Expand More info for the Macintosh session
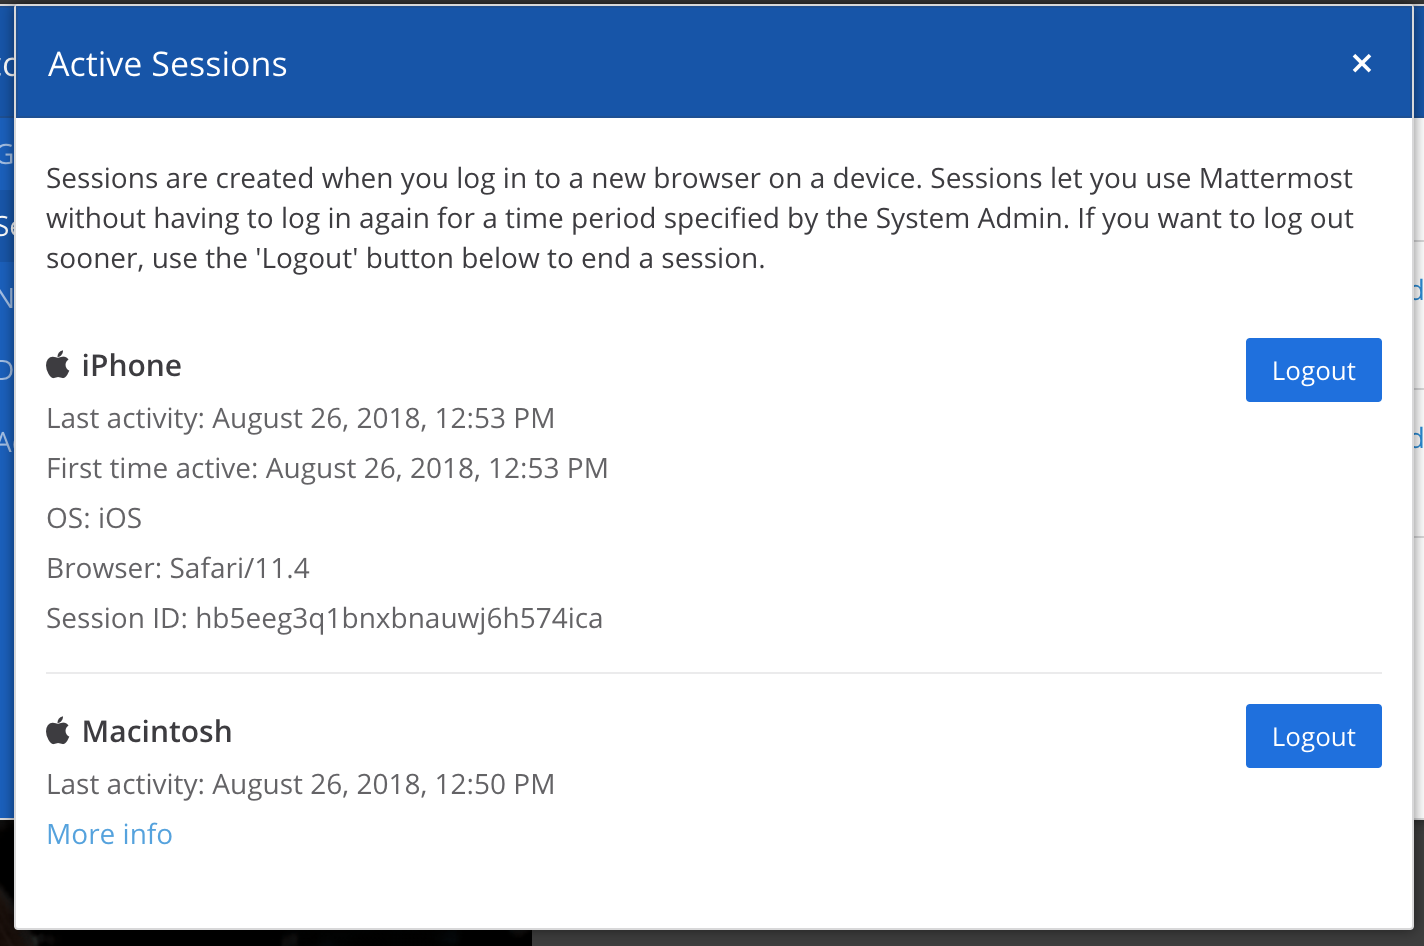1424x946 pixels. click(x=109, y=834)
